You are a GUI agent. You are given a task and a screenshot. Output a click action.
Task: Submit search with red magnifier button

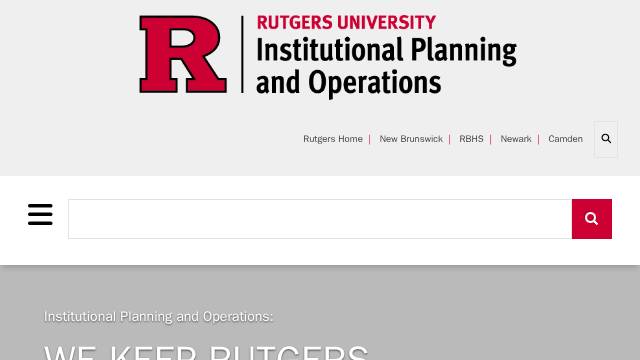coord(592,219)
